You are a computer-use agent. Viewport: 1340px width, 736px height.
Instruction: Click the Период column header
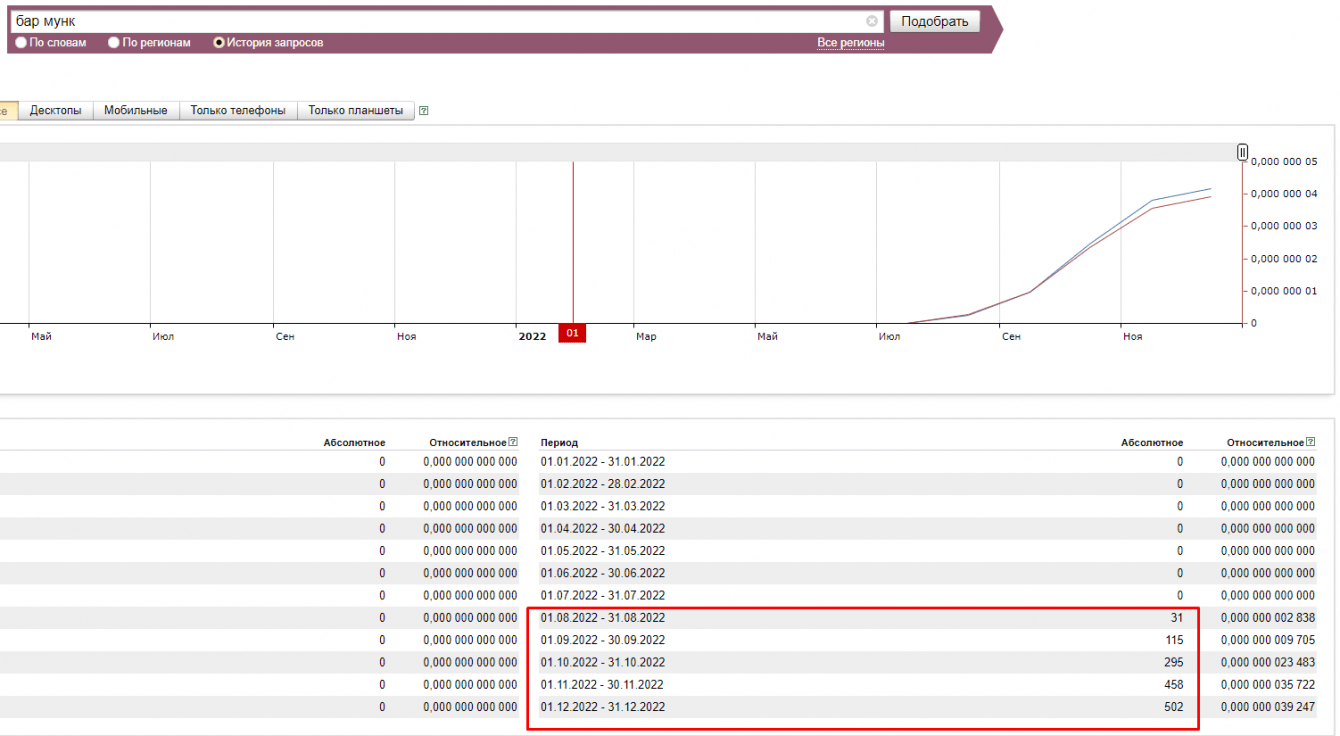point(559,442)
